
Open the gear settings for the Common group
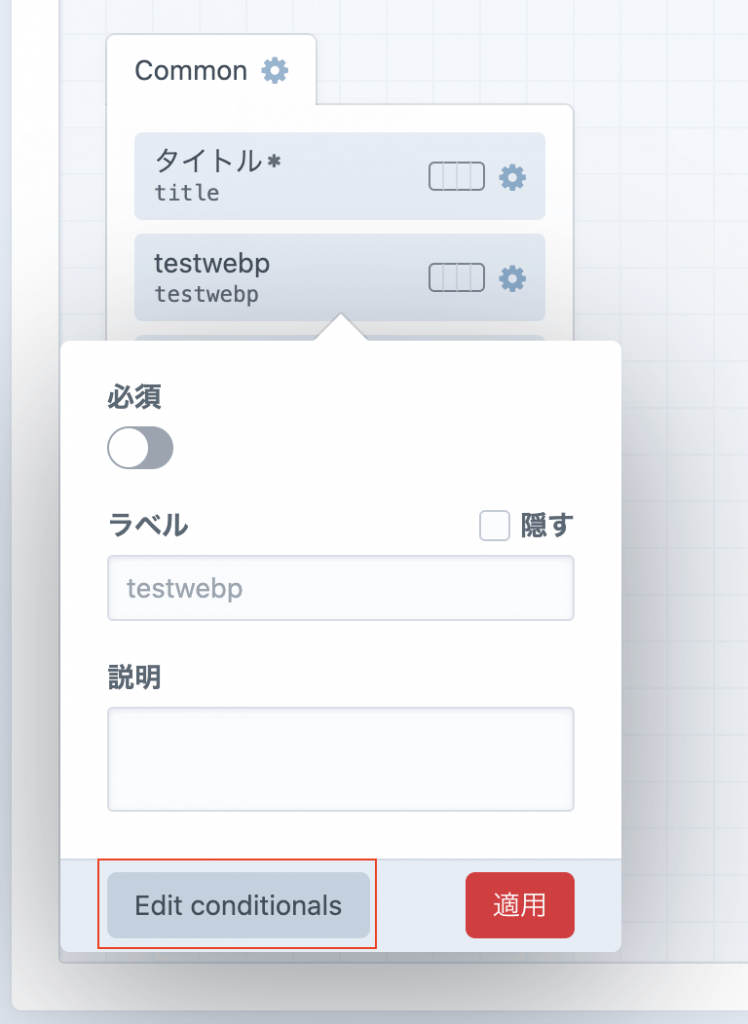275,70
